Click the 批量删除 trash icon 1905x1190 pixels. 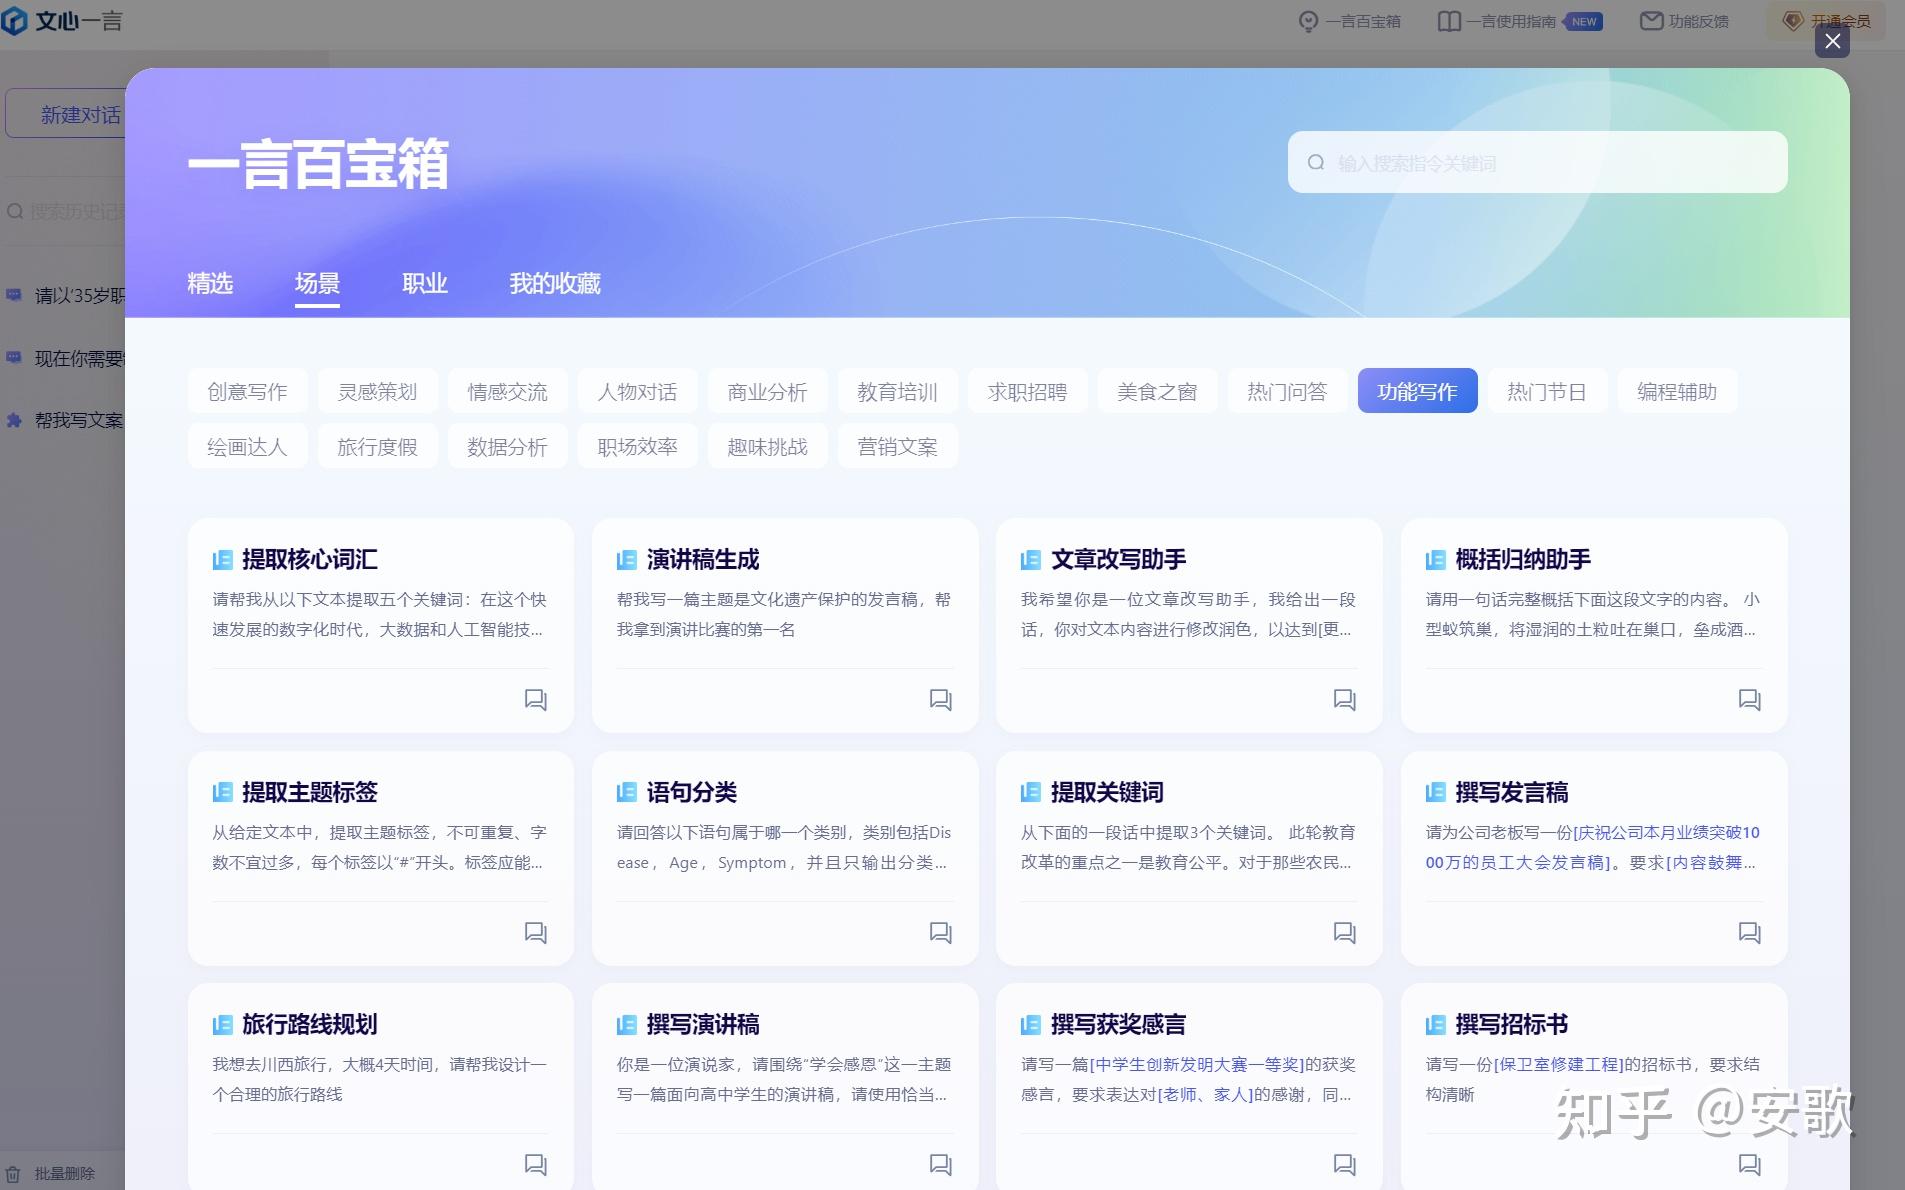pos(14,1173)
